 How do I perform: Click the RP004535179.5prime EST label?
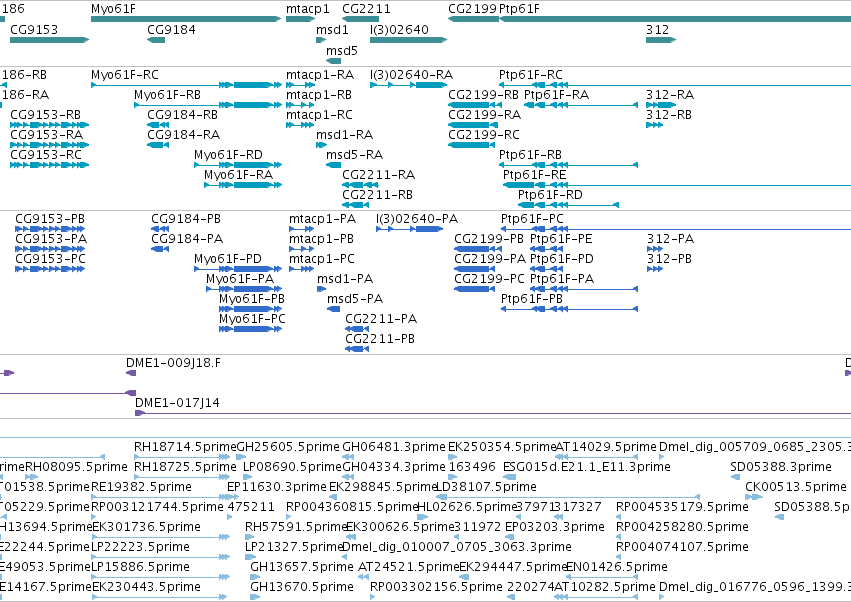682,507
